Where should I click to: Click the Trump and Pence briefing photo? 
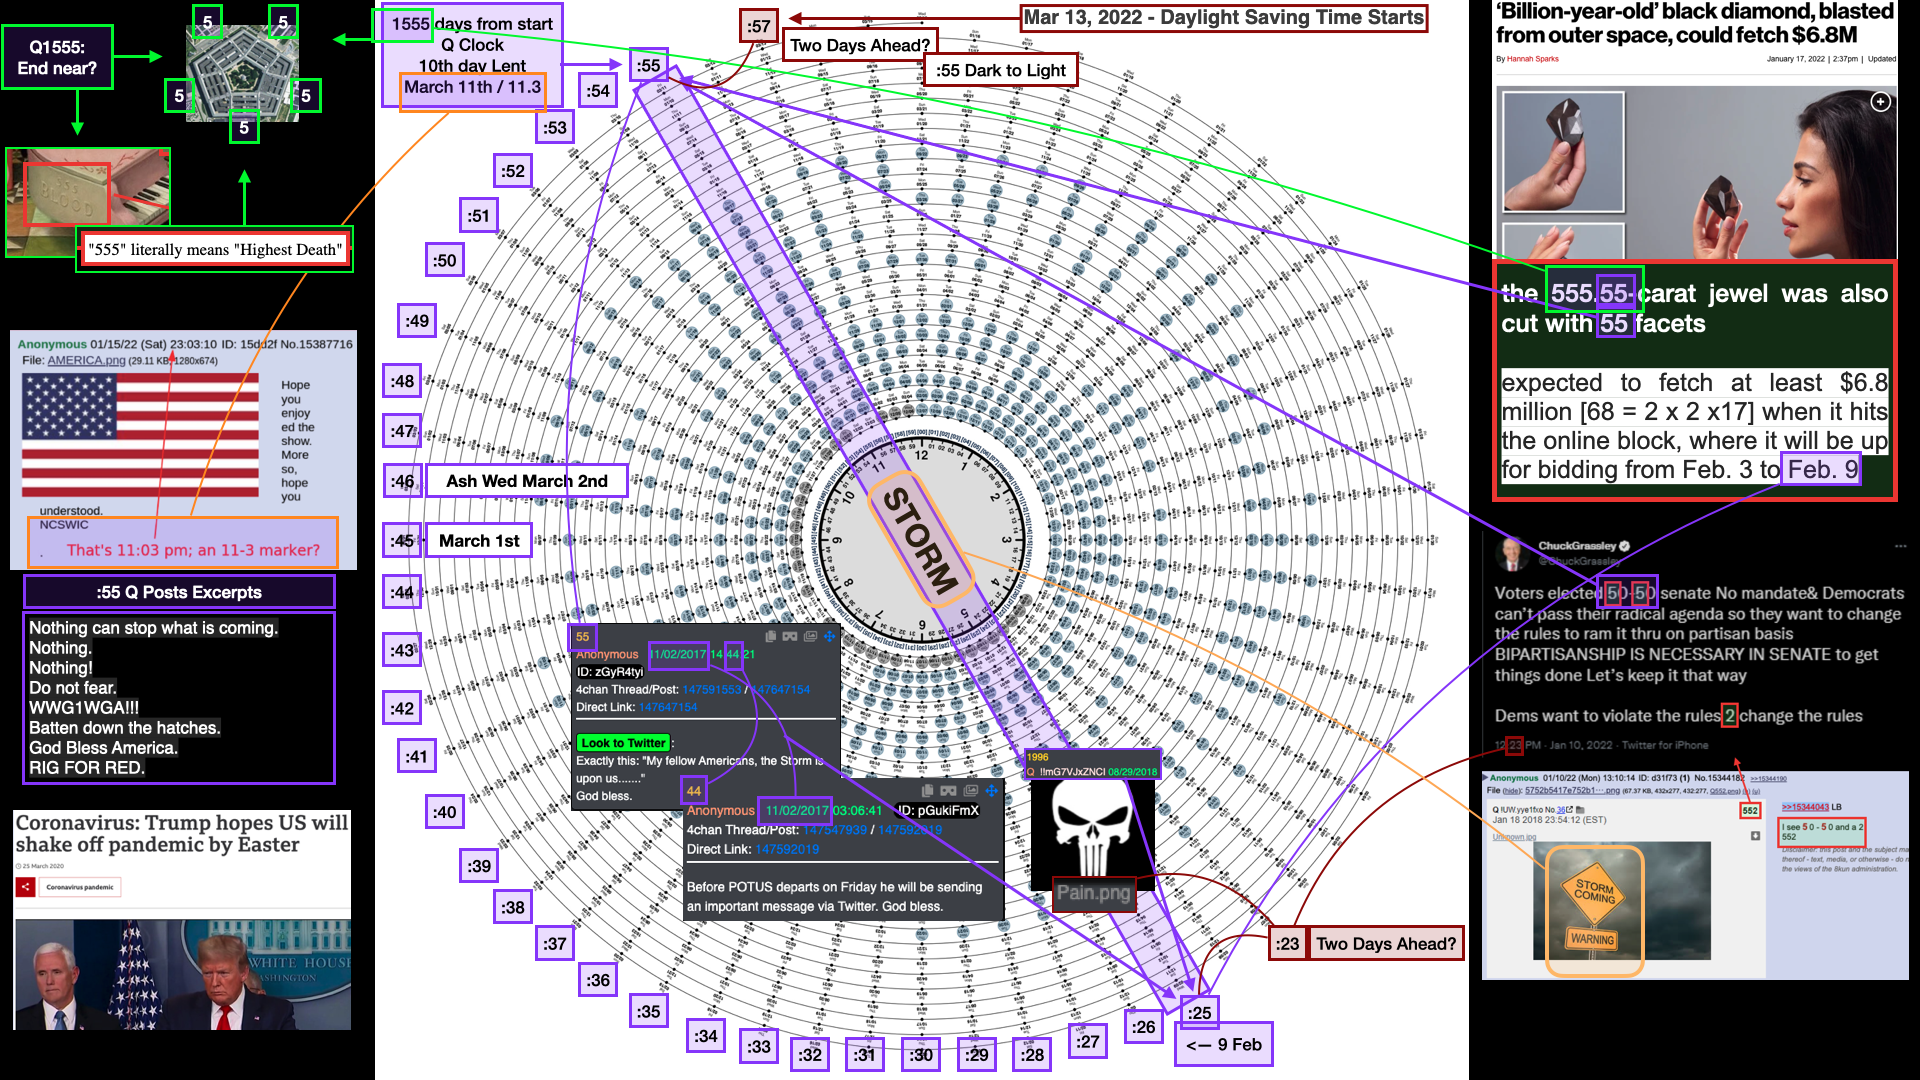[x=183, y=974]
